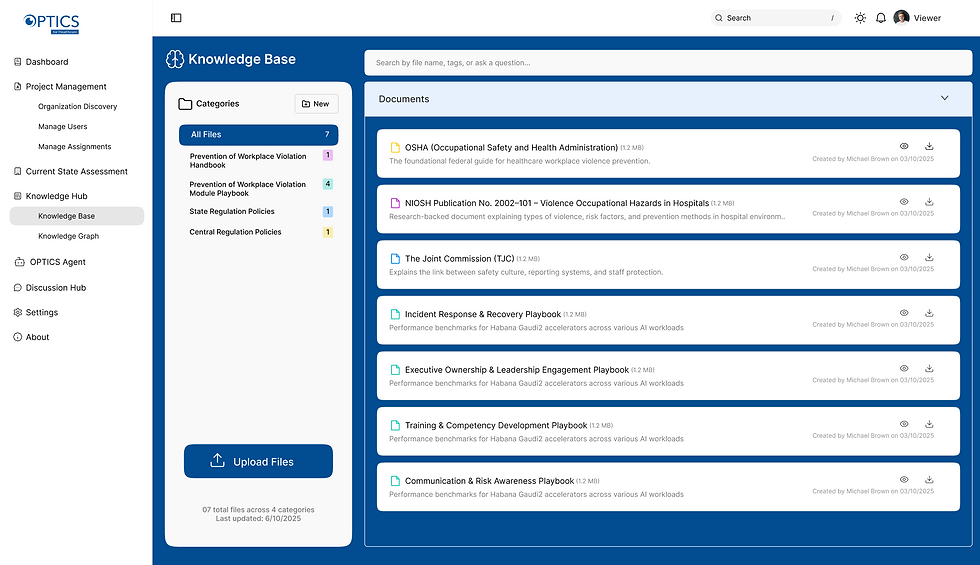
Task: Open Knowledge Graph page
Action: coord(68,236)
